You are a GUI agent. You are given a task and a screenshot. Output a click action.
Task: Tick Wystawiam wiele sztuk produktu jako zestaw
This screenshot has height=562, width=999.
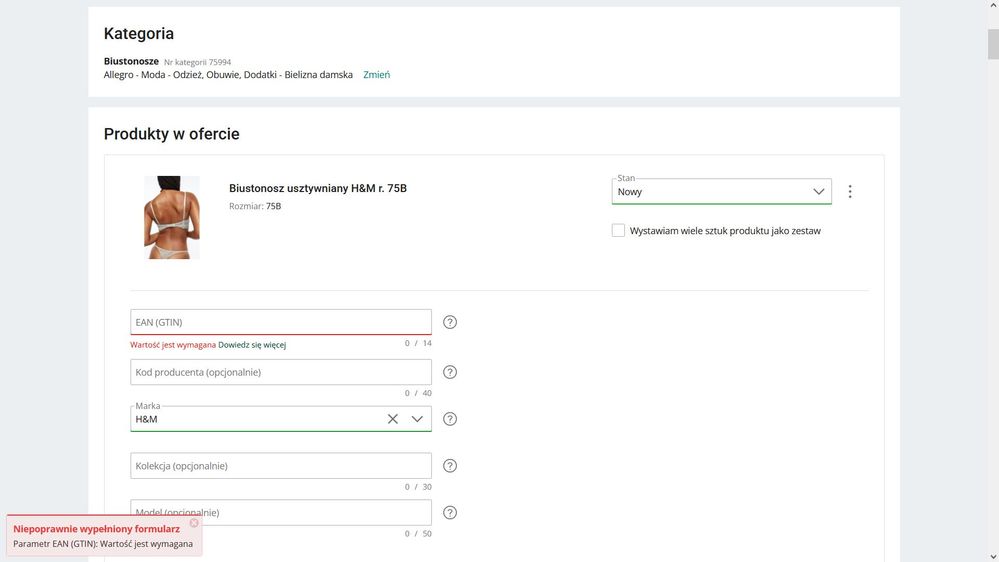click(618, 231)
